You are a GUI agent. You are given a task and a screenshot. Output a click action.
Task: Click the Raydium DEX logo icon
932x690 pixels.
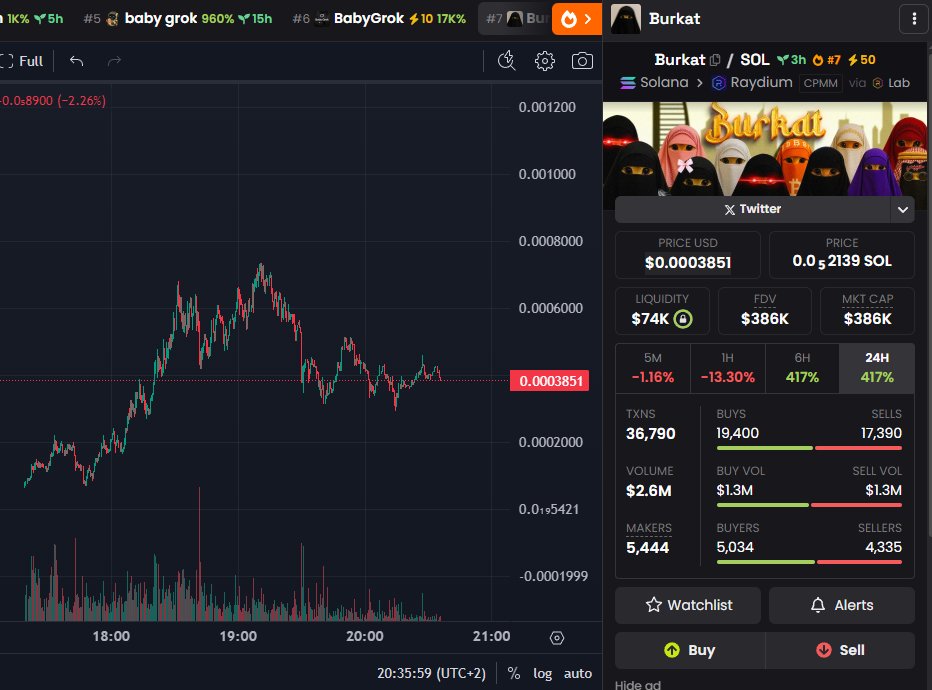[x=719, y=83]
